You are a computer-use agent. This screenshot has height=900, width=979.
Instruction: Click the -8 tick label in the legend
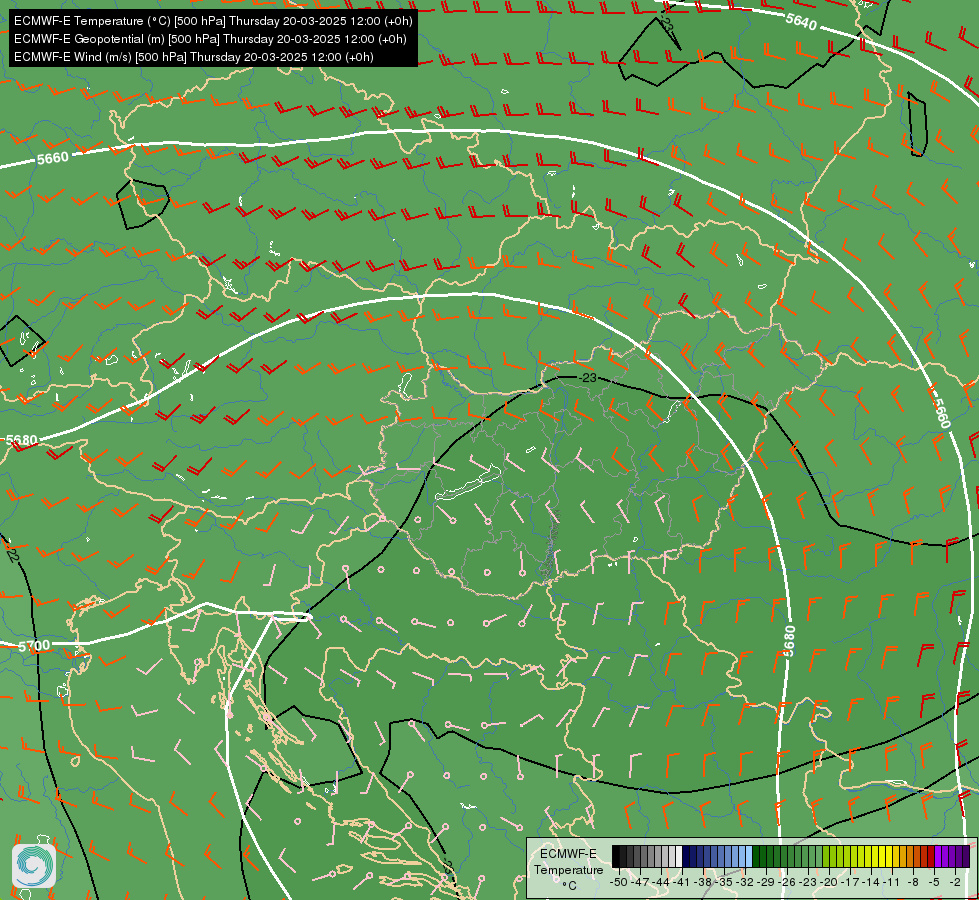tap(914, 882)
